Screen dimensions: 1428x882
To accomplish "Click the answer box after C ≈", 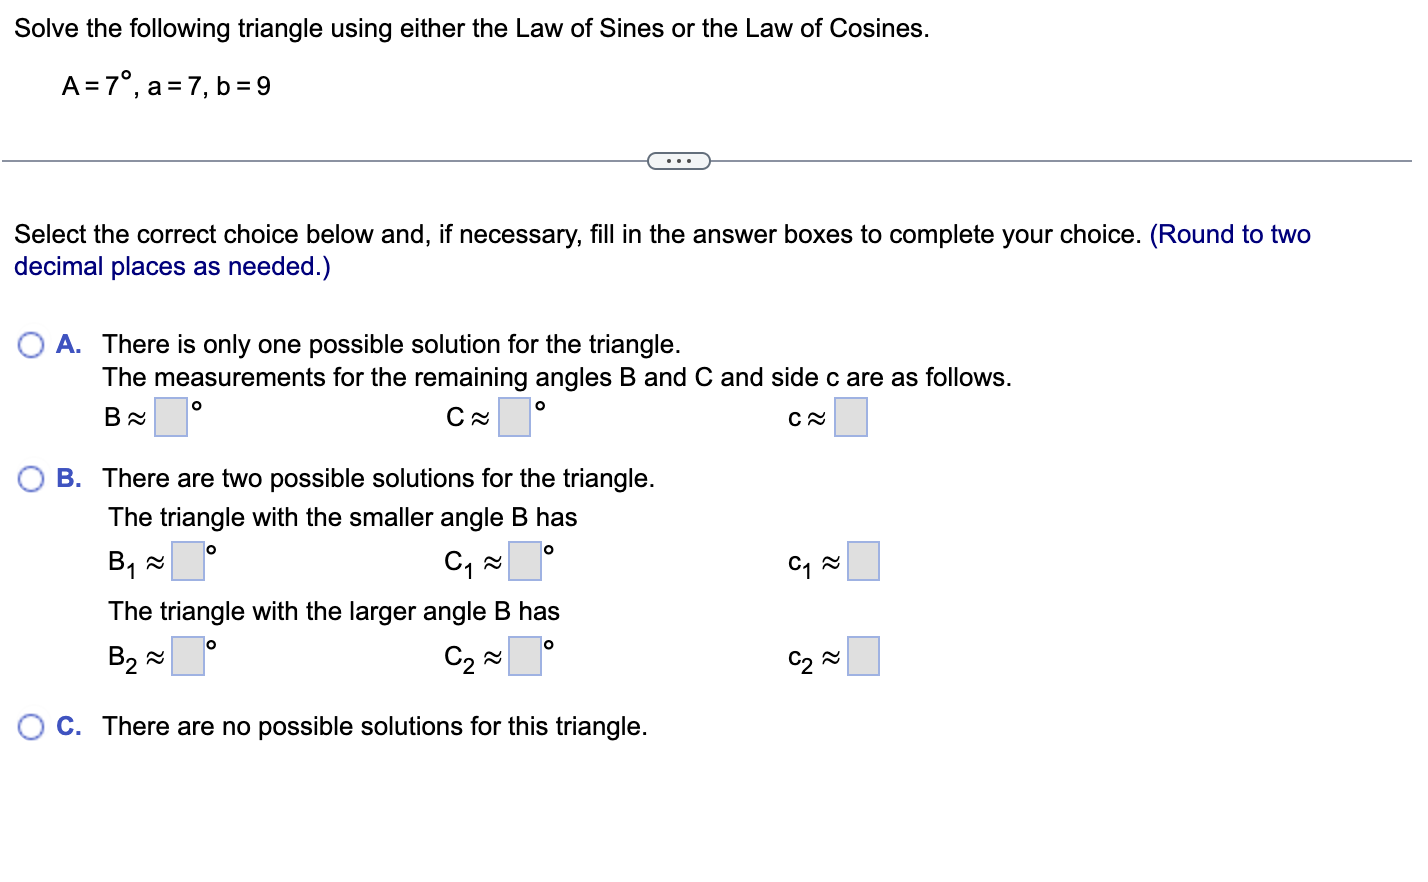I will click(x=514, y=416).
